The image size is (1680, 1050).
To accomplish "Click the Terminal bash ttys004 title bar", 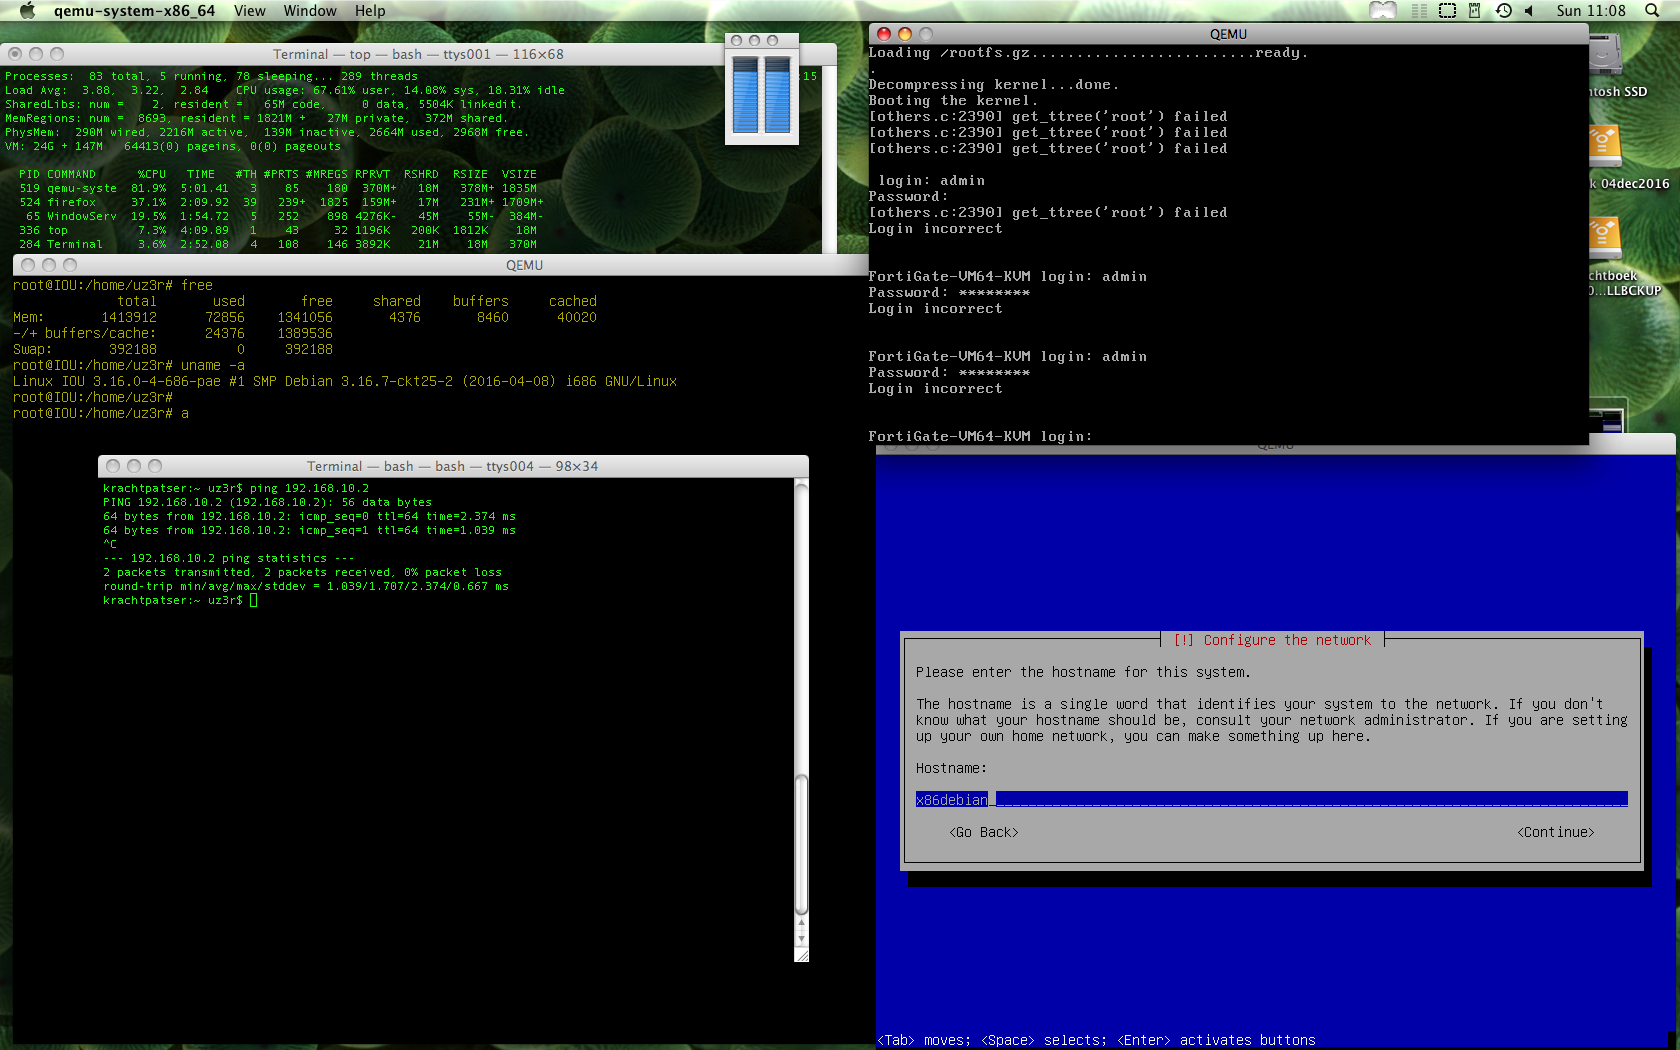I will click(x=453, y=466).
